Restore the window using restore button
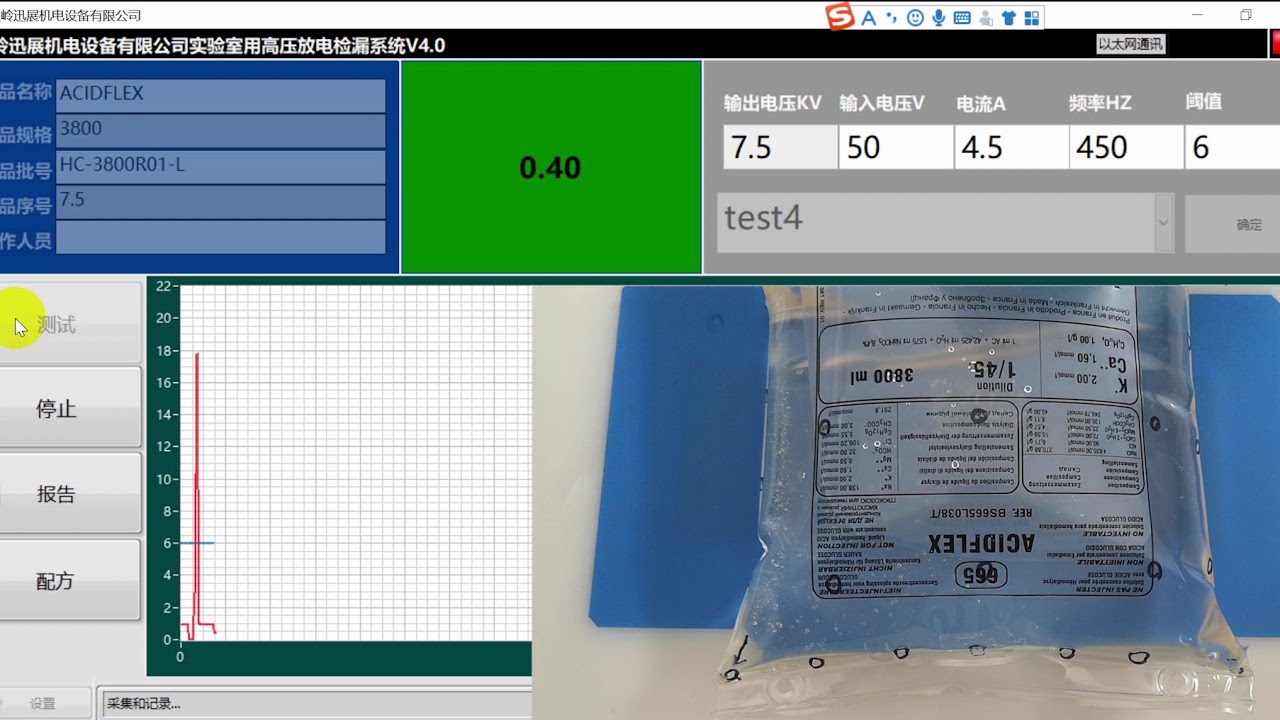This screenshot has width=1280, height=720. click(x=1246, y=15)
